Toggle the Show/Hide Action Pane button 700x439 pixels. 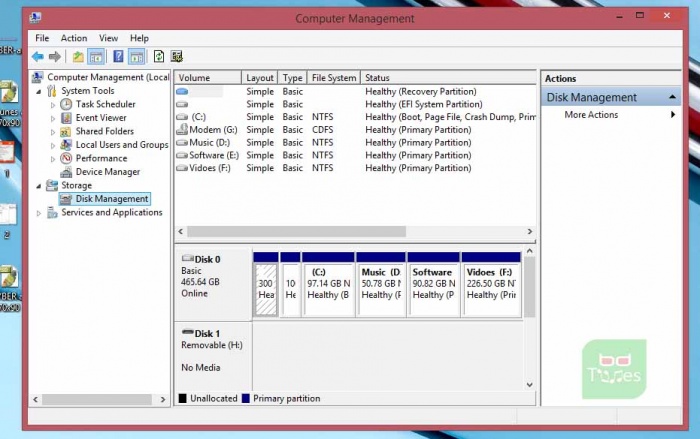[x=137, y=57]
